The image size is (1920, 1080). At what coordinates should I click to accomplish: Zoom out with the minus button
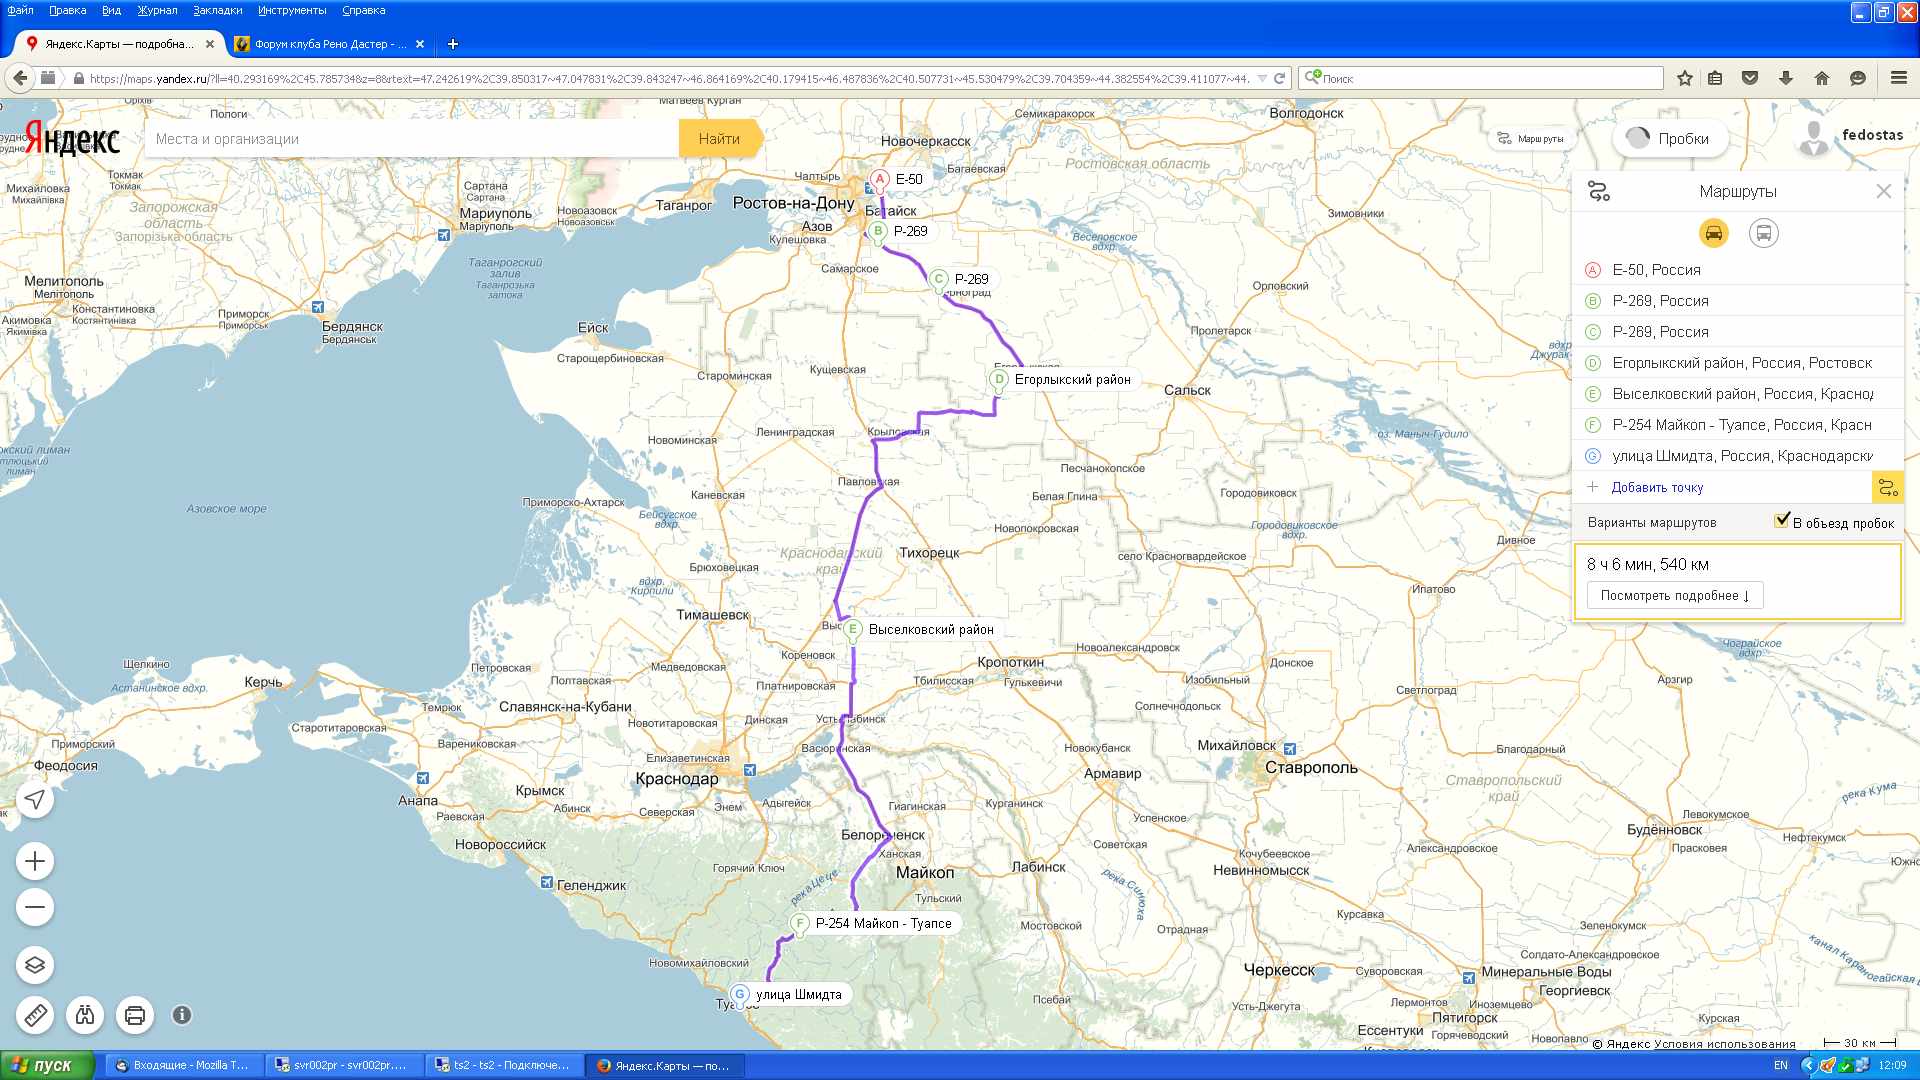coord(35,907)
